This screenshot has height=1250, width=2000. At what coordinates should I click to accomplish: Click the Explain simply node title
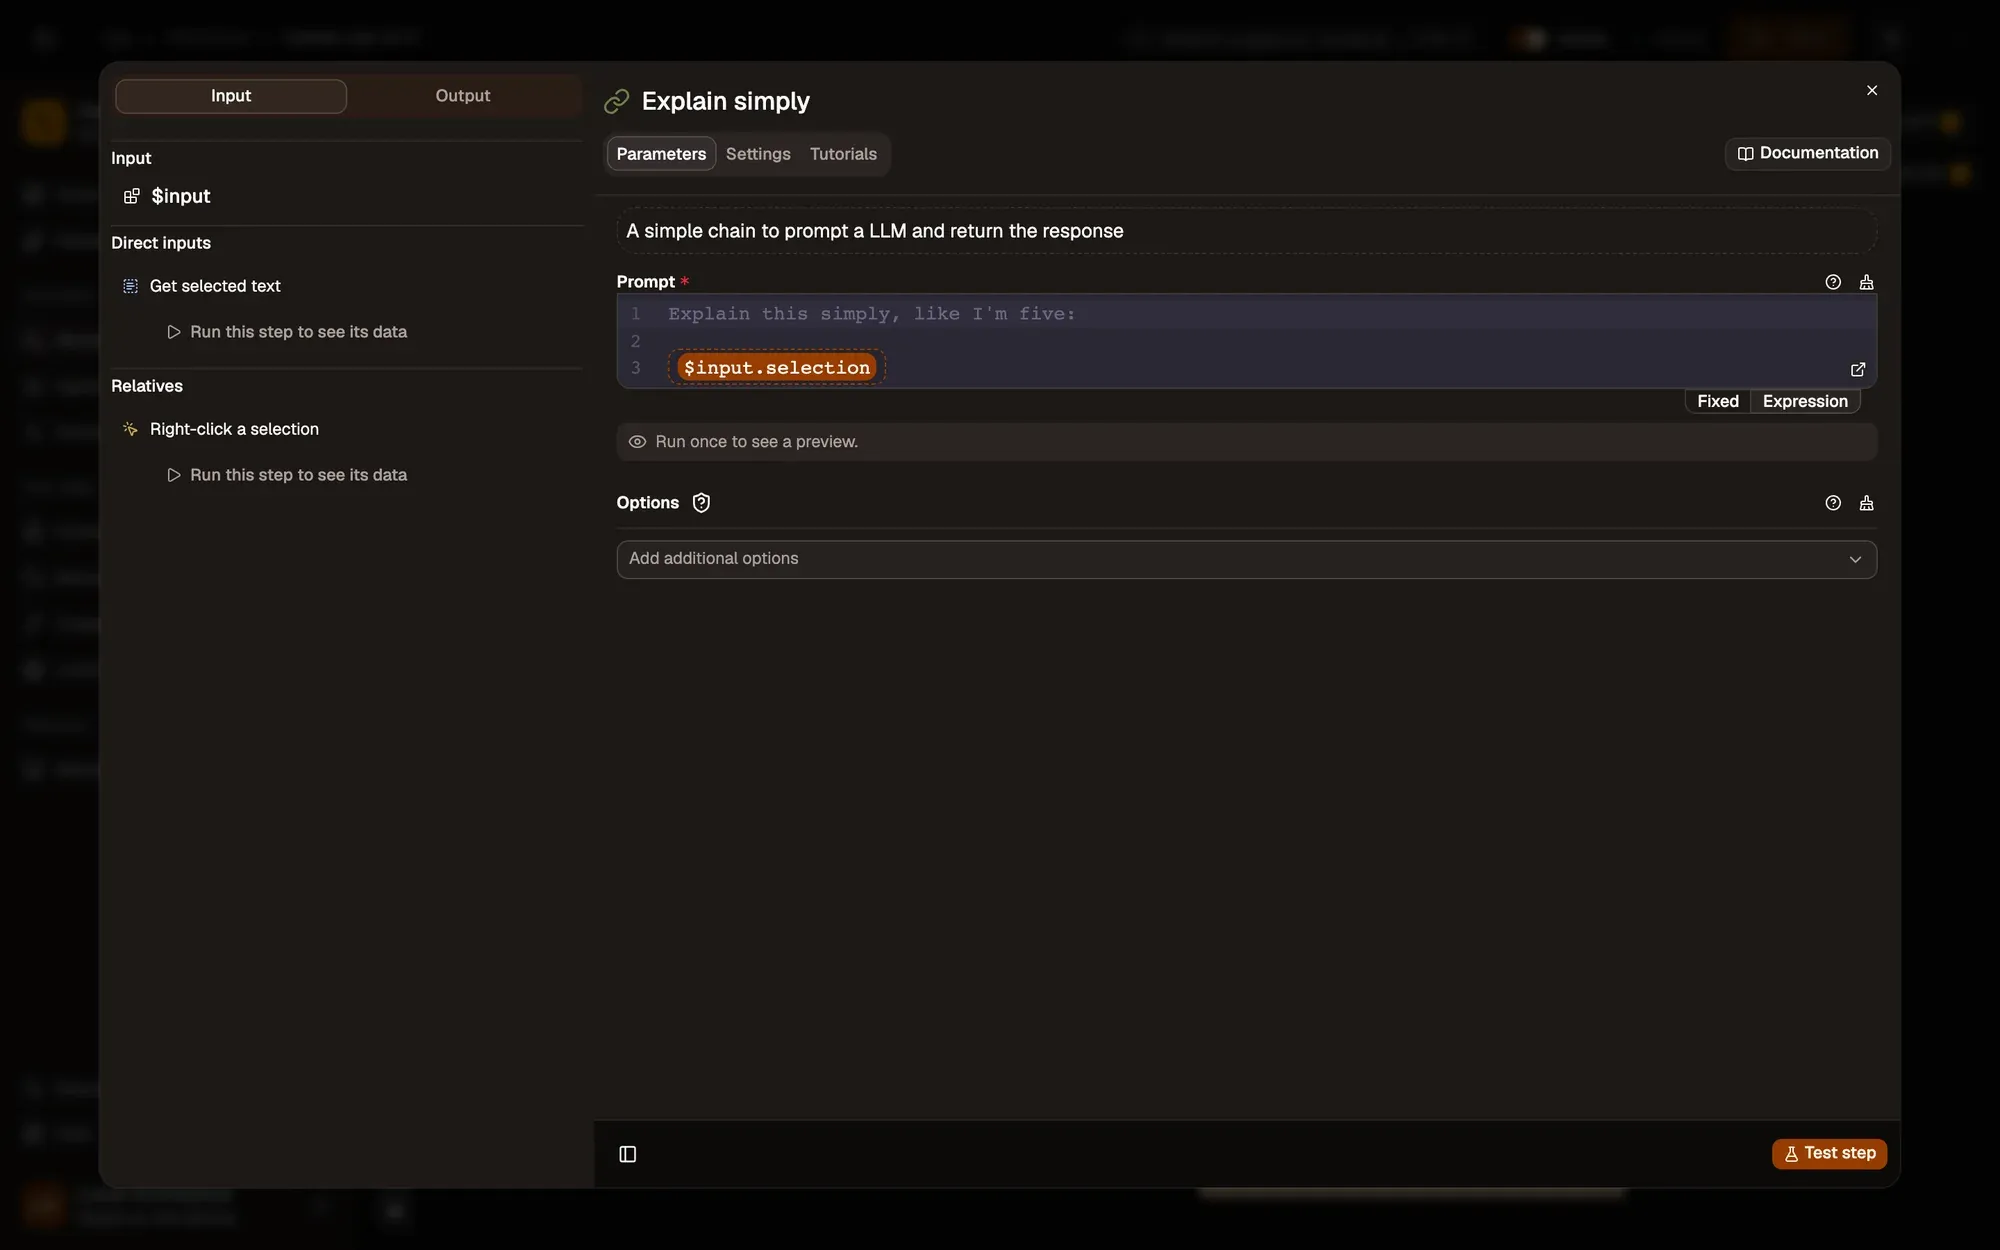(726, 101)
